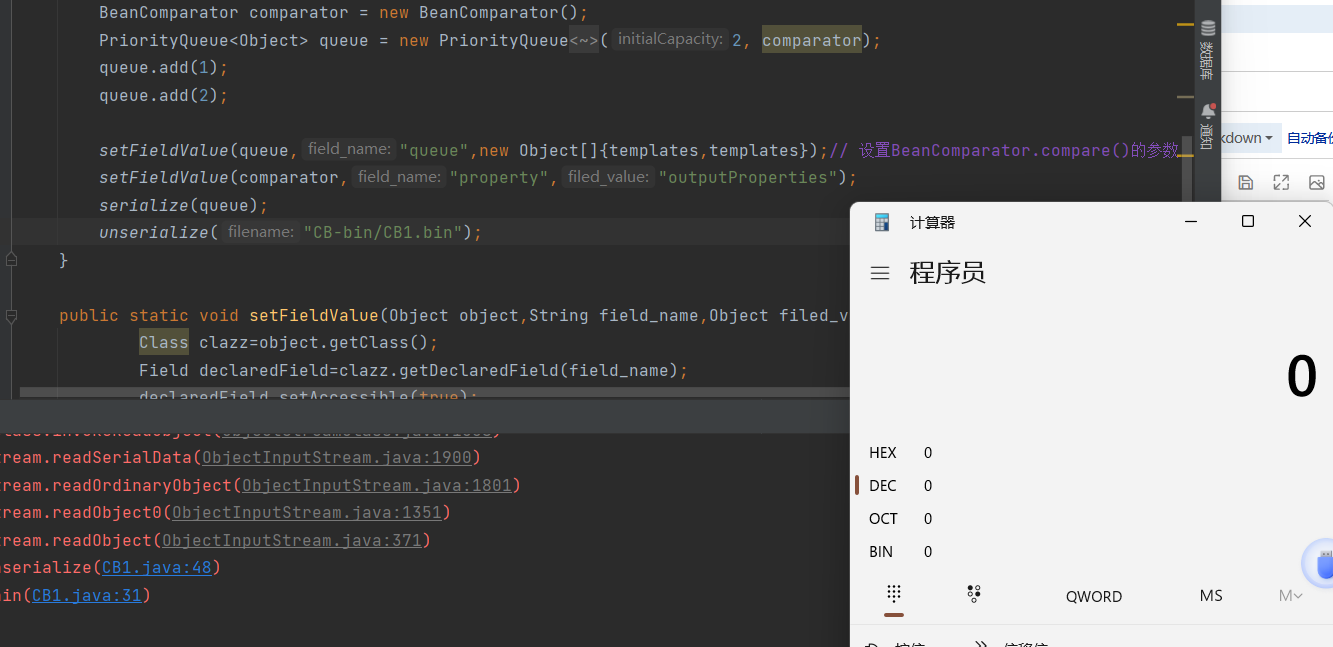Select HEX radix in Calculator
Screen dimensions: 1333x647
pos(883,452)
